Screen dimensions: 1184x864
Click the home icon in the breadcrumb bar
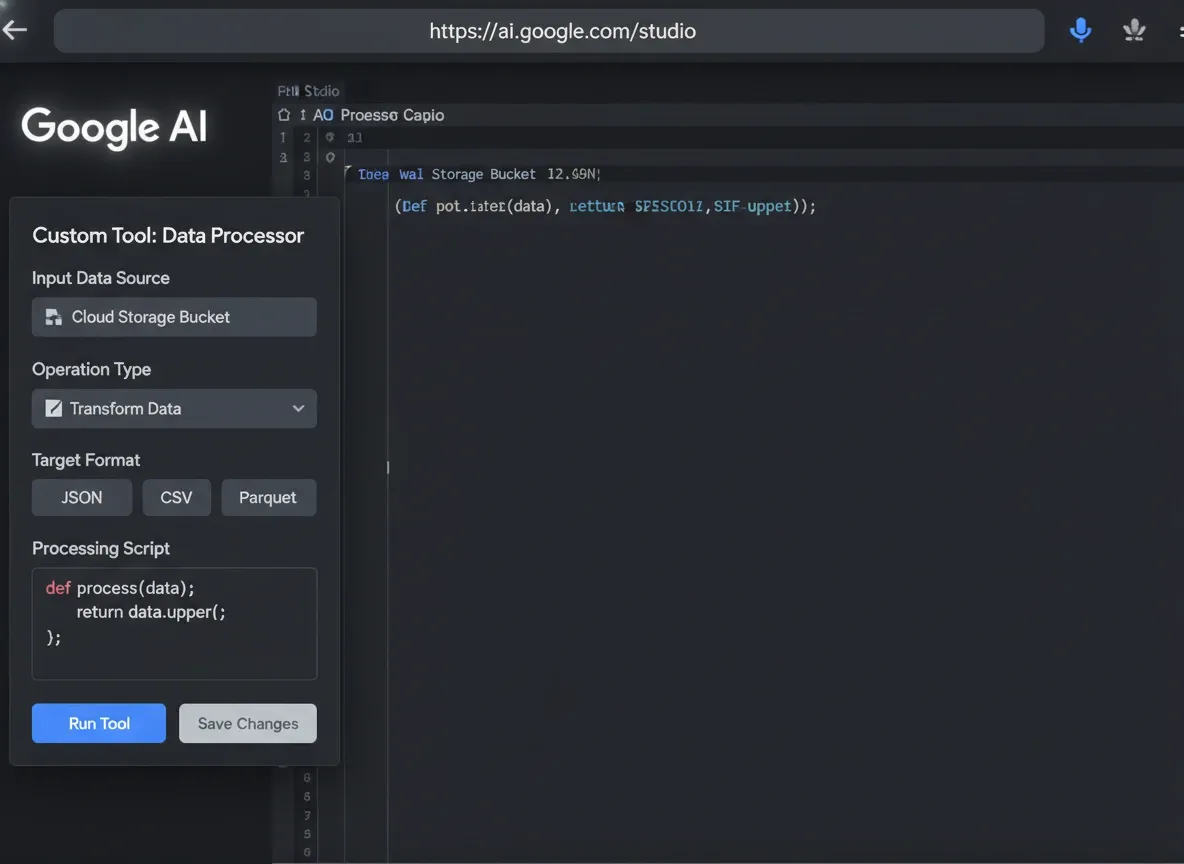(284, 115)
